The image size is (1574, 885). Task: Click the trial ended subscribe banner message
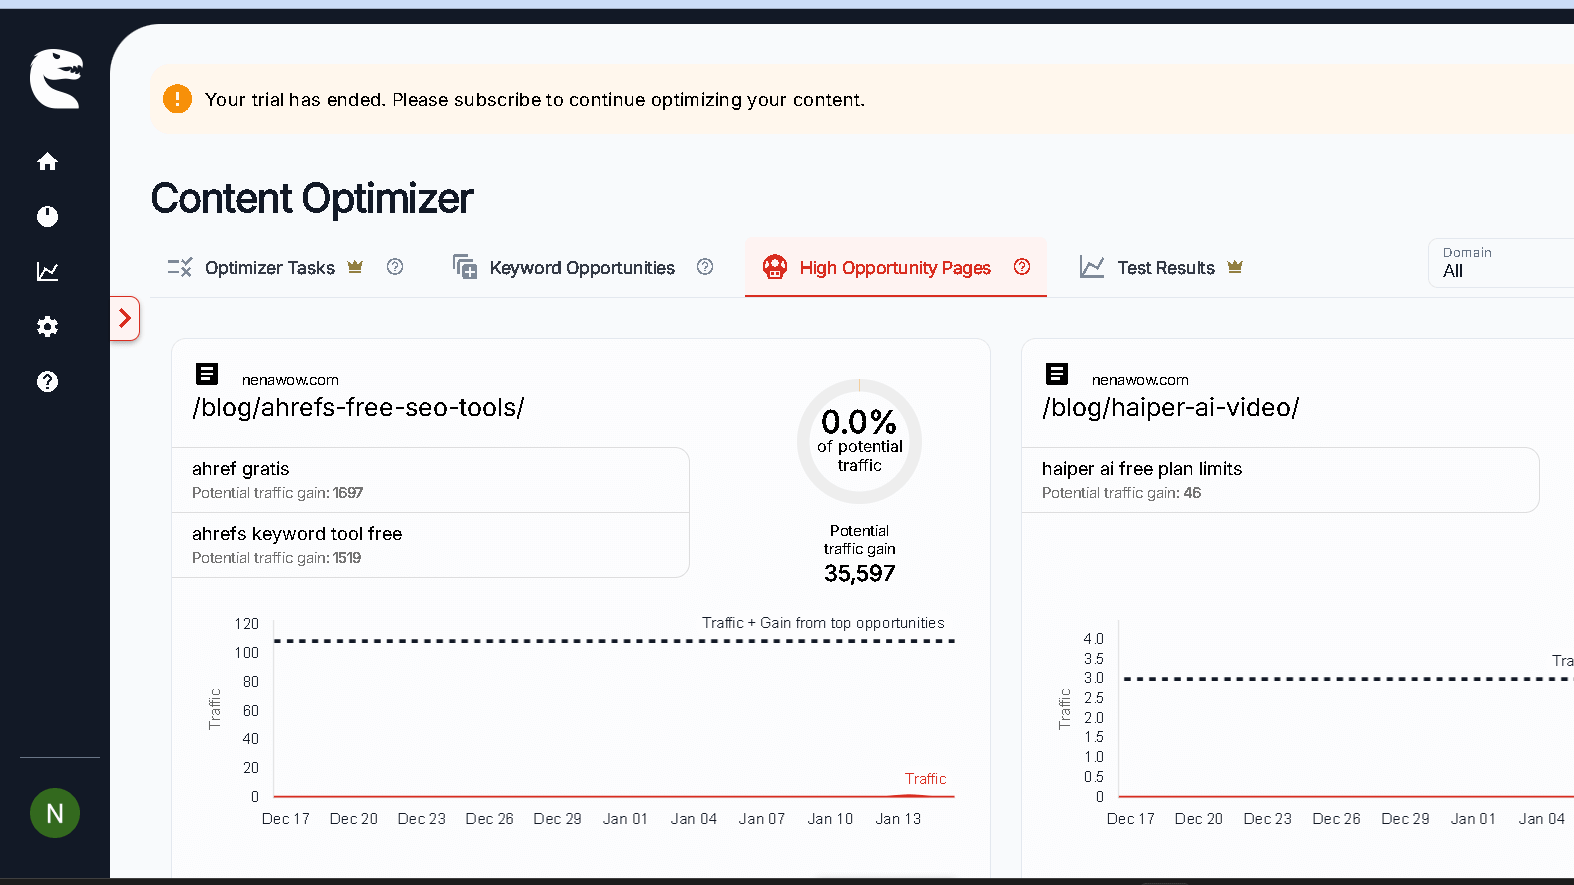tap(535, 100)
